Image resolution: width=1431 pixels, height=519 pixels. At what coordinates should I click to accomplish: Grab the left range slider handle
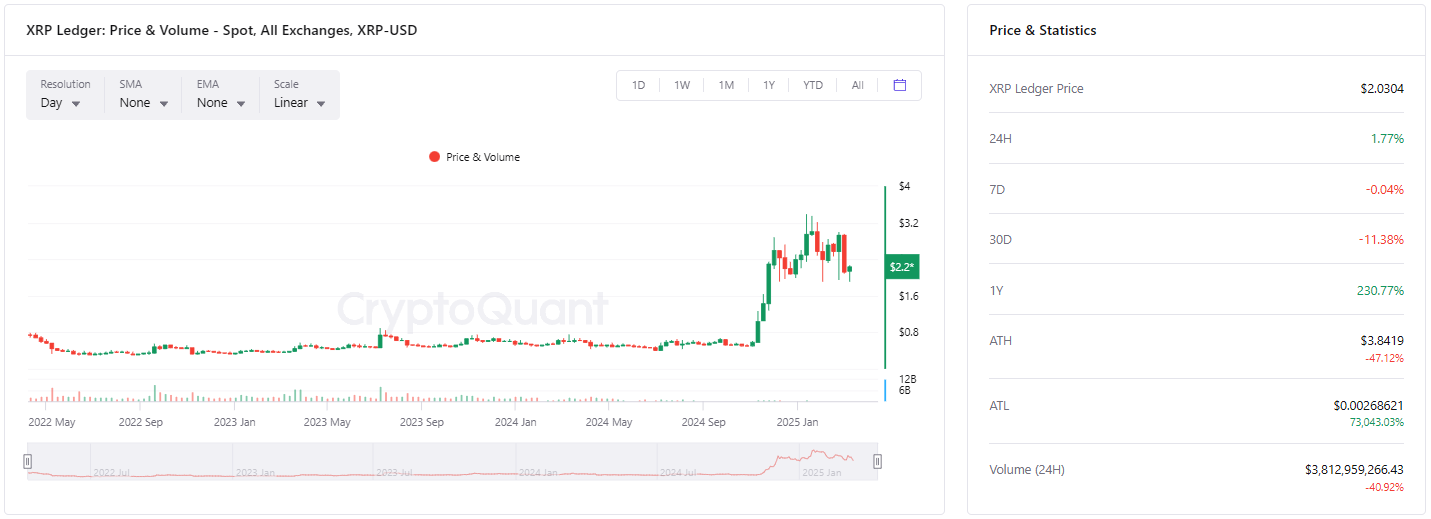point(28,461)
